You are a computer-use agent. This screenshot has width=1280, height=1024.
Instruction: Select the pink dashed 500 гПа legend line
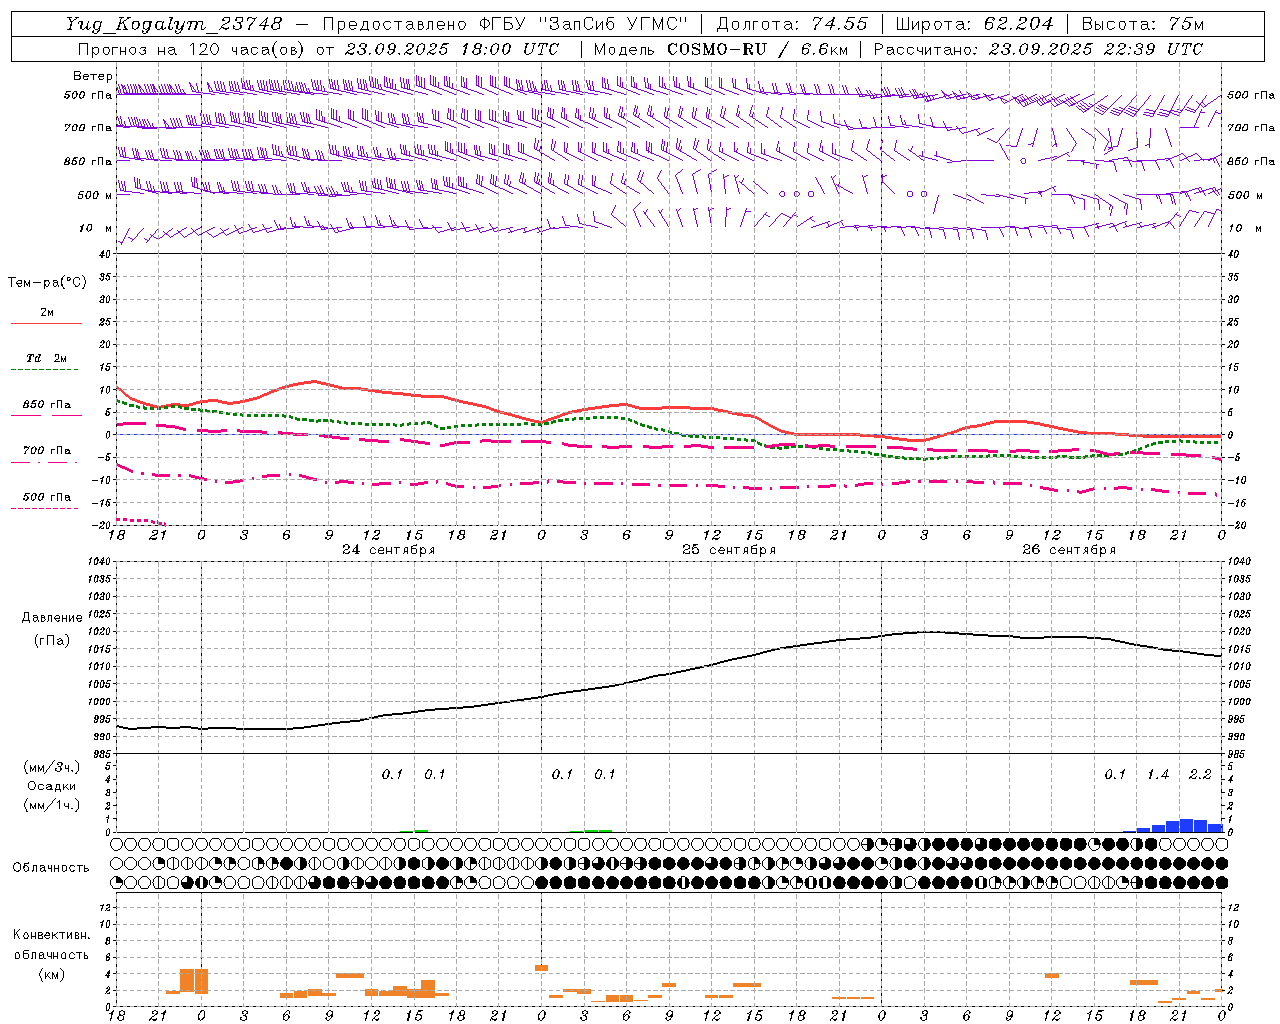click(44, 509)
